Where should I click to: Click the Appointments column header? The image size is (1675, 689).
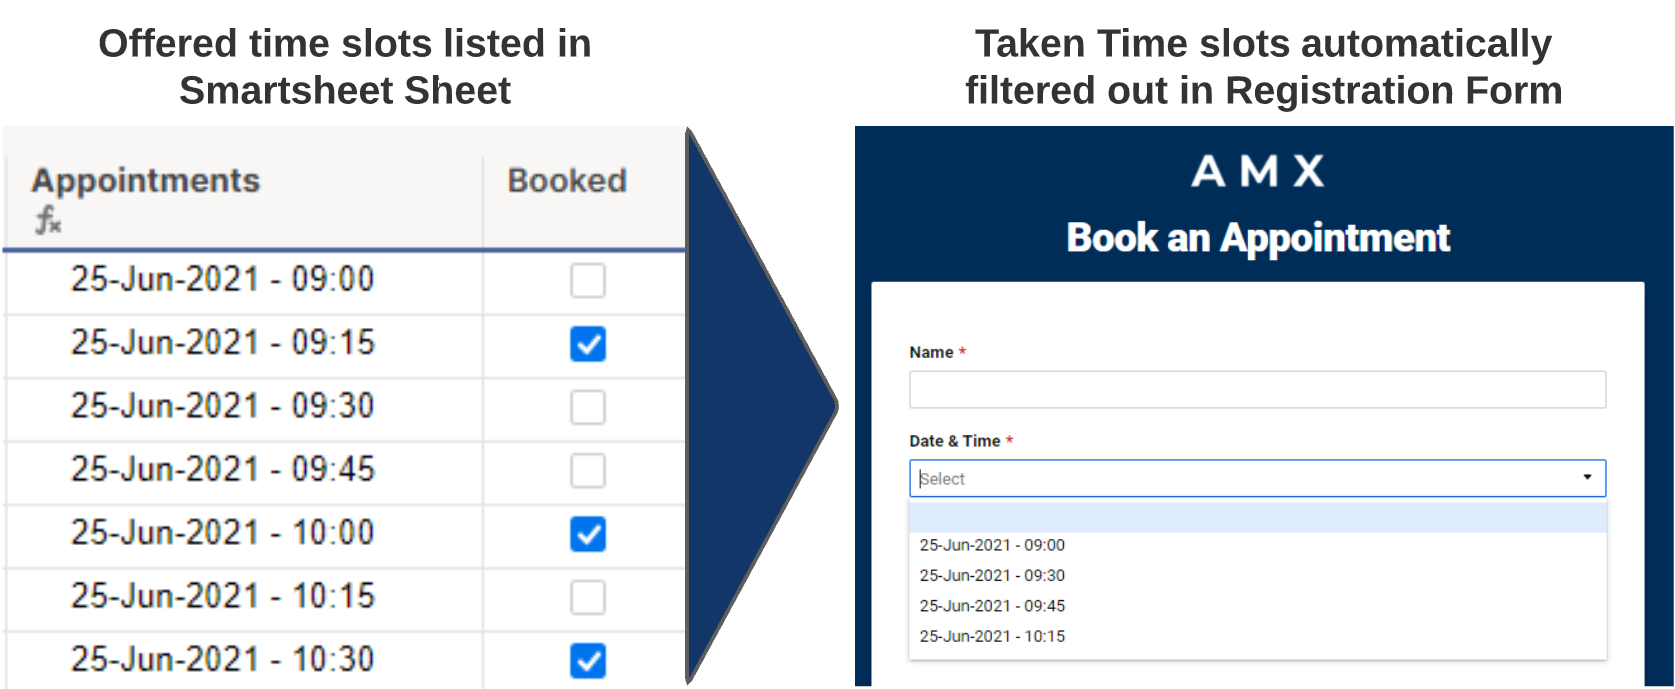(x=146, y=181)
